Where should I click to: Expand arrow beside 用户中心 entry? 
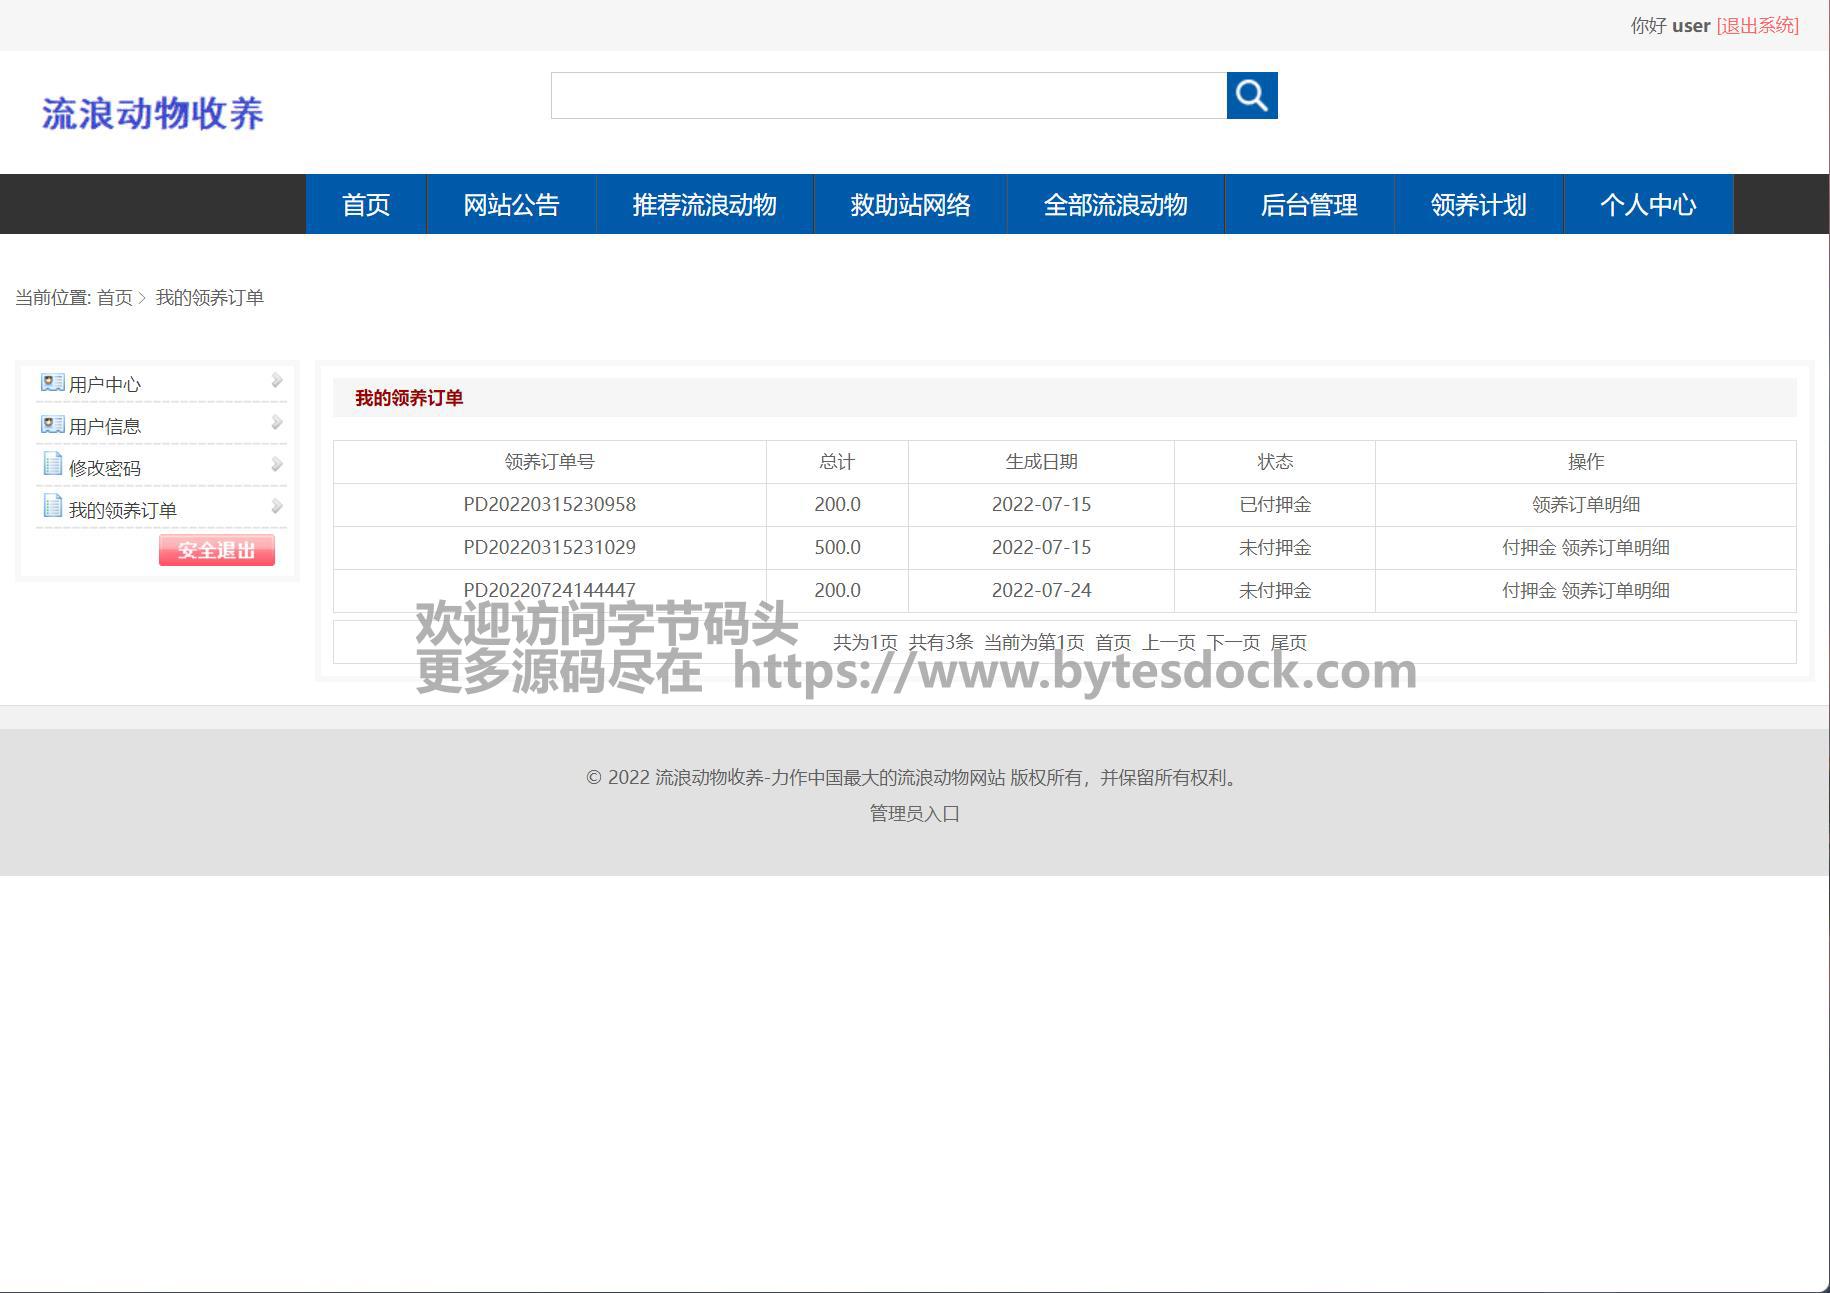click(277, 381)
